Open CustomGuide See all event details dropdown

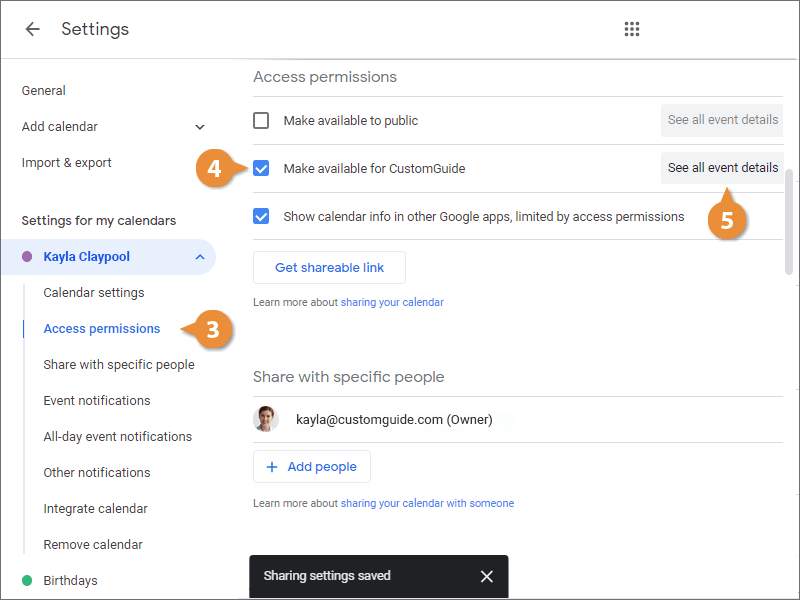[722, 168]
